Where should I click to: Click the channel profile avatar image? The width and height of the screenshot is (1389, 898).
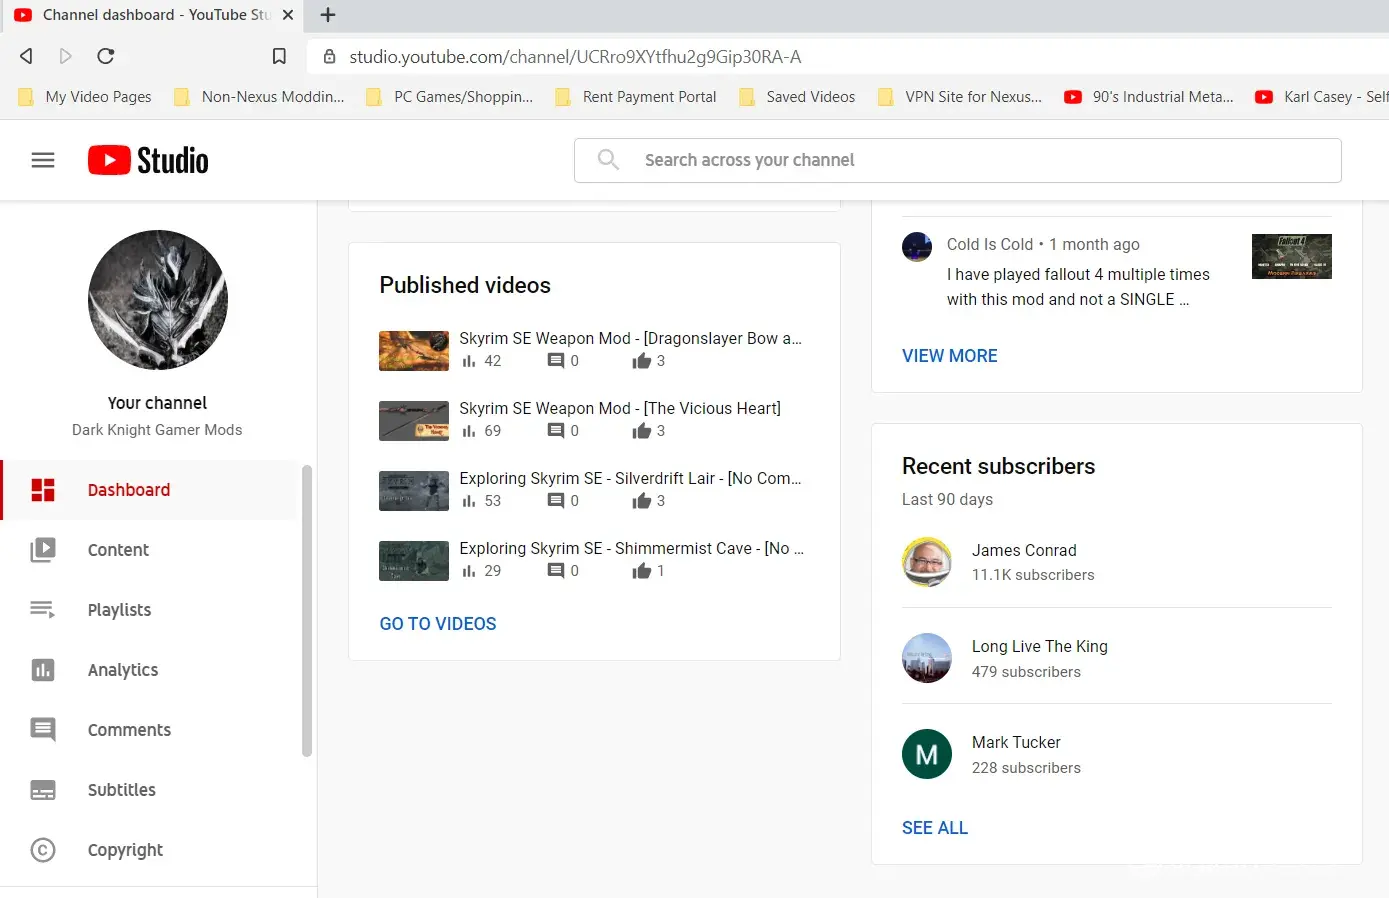click(158, 300)
